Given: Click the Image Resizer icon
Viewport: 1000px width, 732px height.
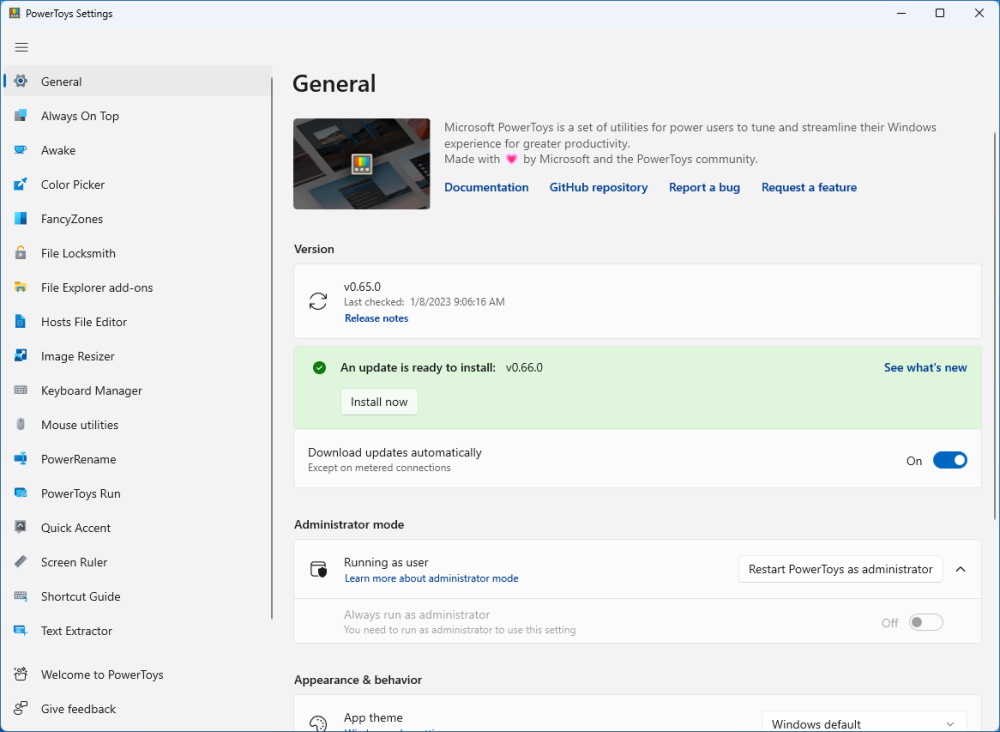Looking at the screenshot, I should [x=20, y=356].
